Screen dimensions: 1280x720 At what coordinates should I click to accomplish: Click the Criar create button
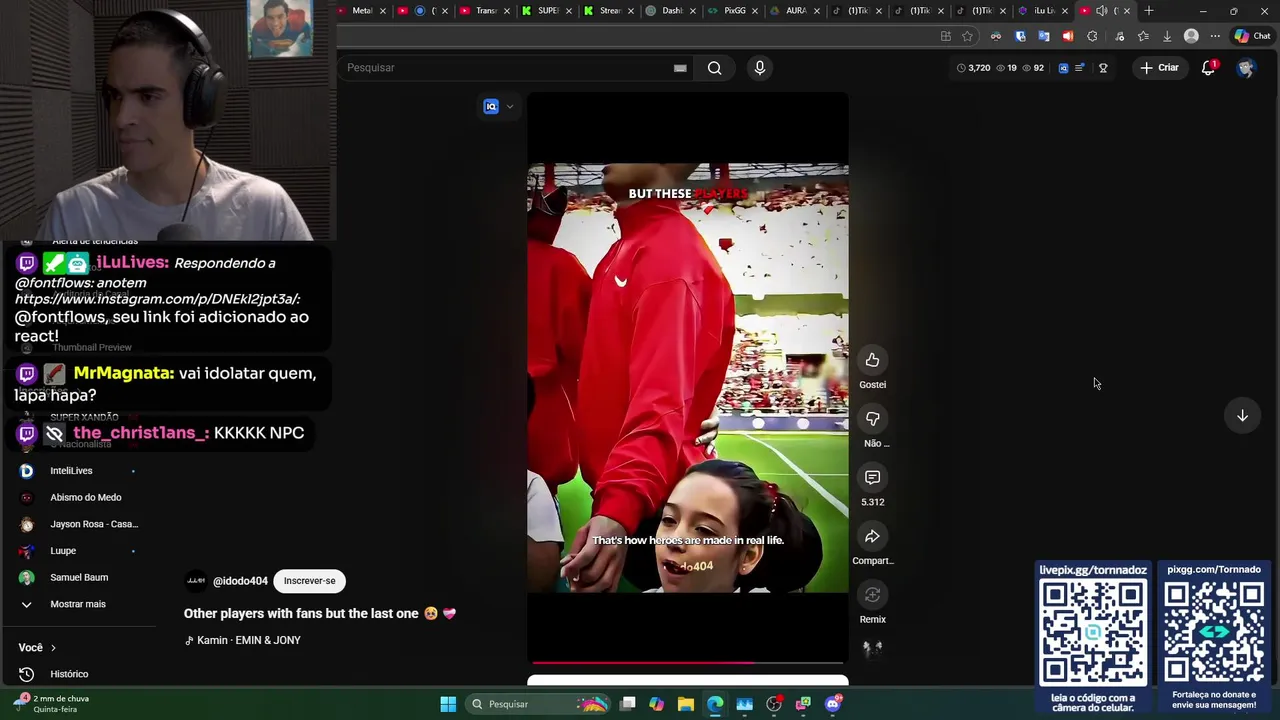(1159, 68)
